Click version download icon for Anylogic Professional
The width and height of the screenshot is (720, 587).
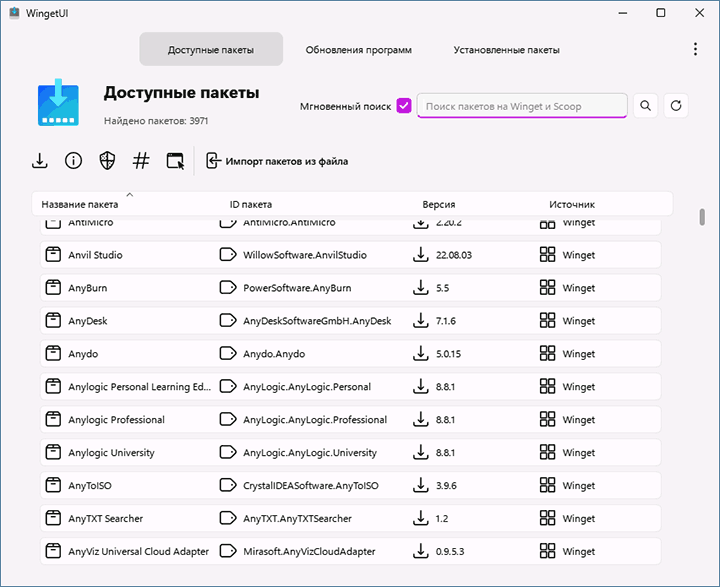[x=420, y=419]
